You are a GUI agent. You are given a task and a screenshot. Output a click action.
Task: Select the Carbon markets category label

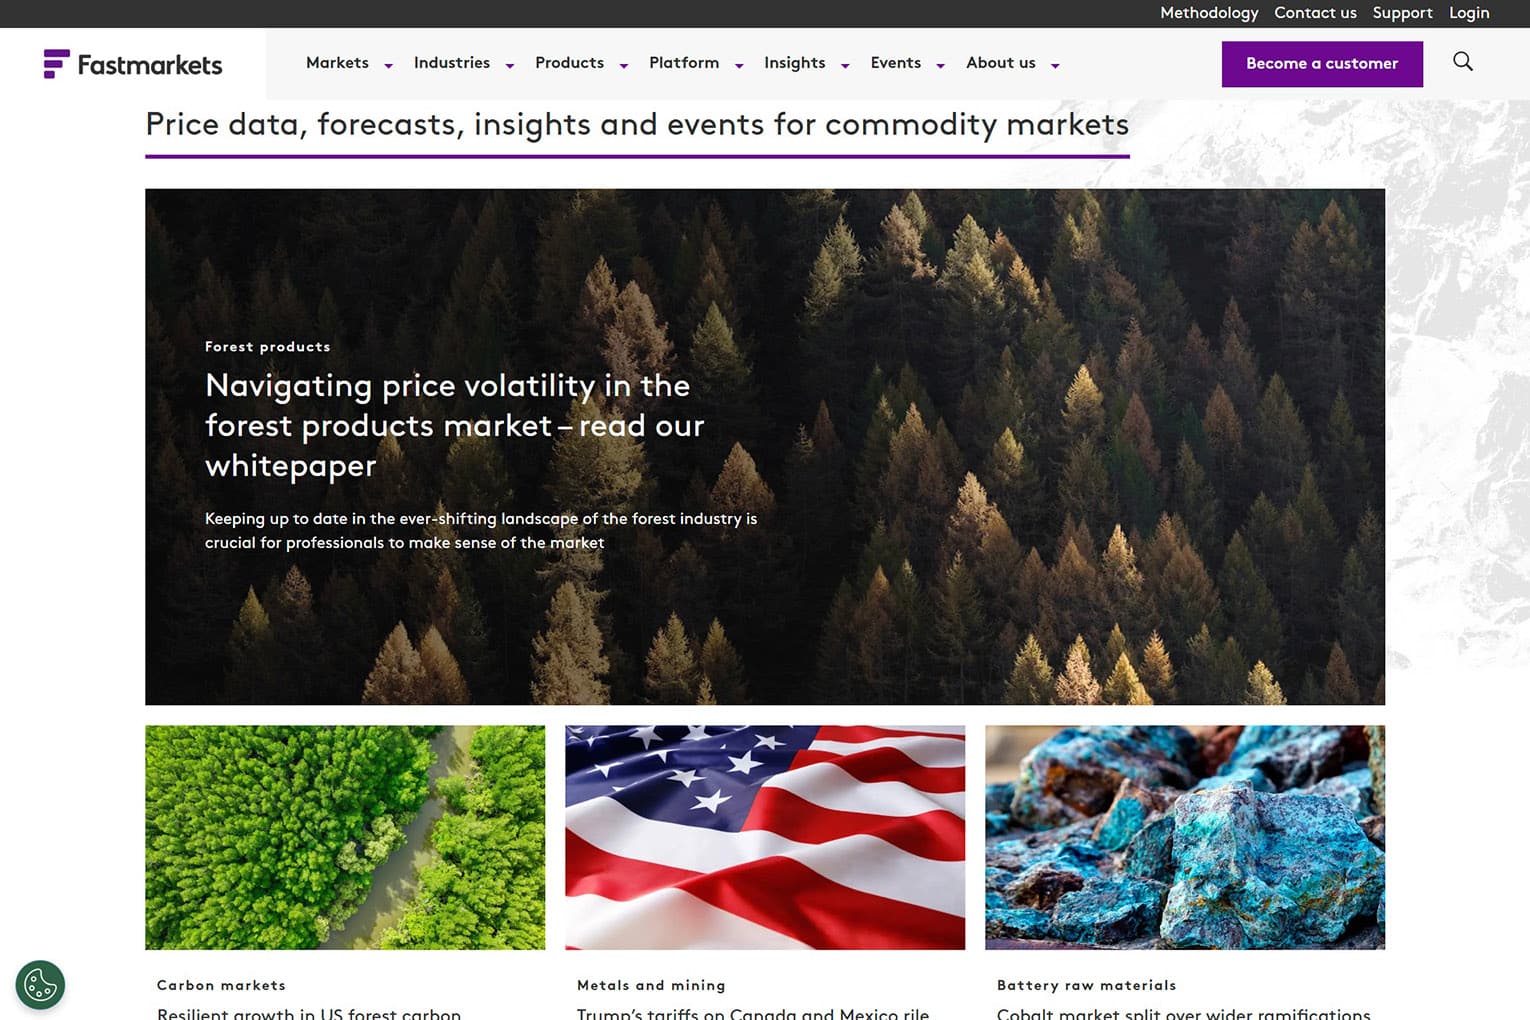point(221,985)
